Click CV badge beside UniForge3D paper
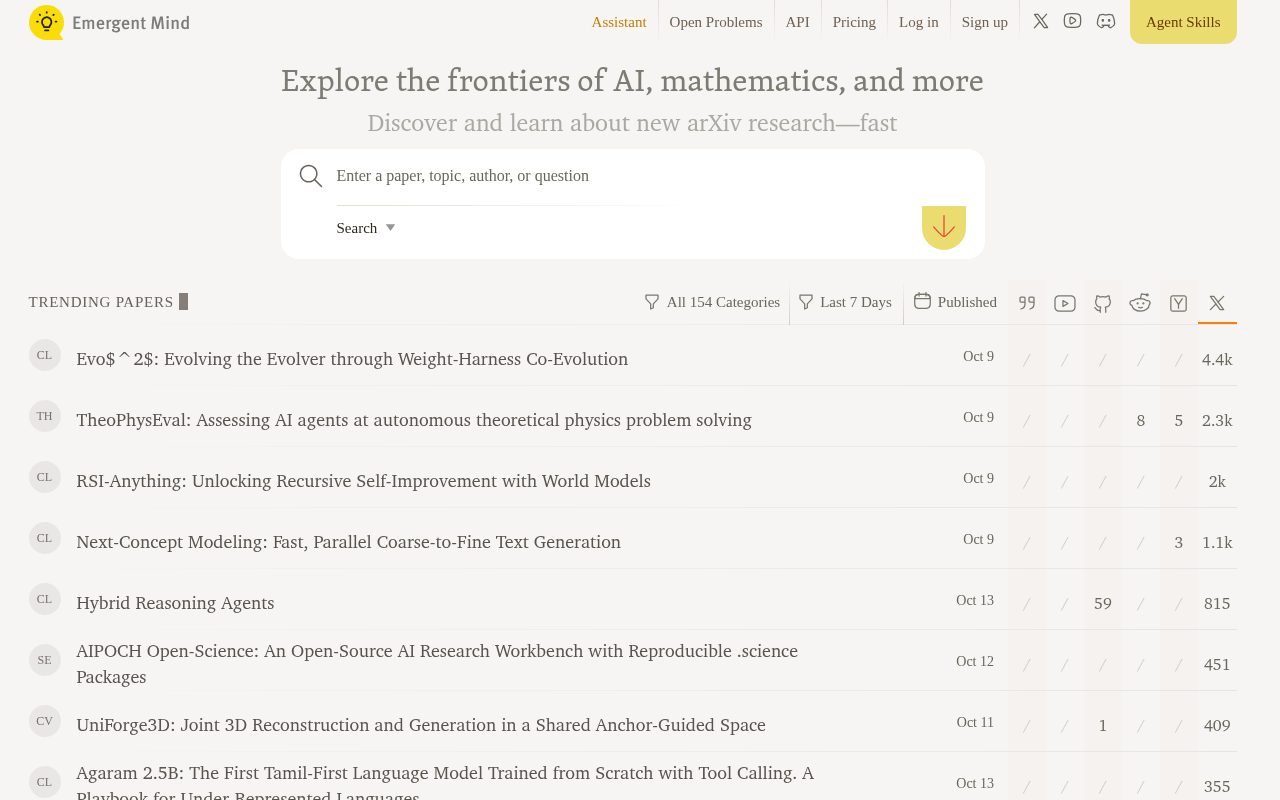 click(45, 721)
